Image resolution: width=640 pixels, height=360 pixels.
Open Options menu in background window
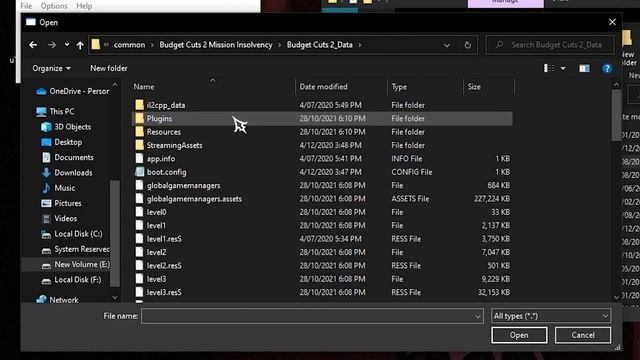54,6
